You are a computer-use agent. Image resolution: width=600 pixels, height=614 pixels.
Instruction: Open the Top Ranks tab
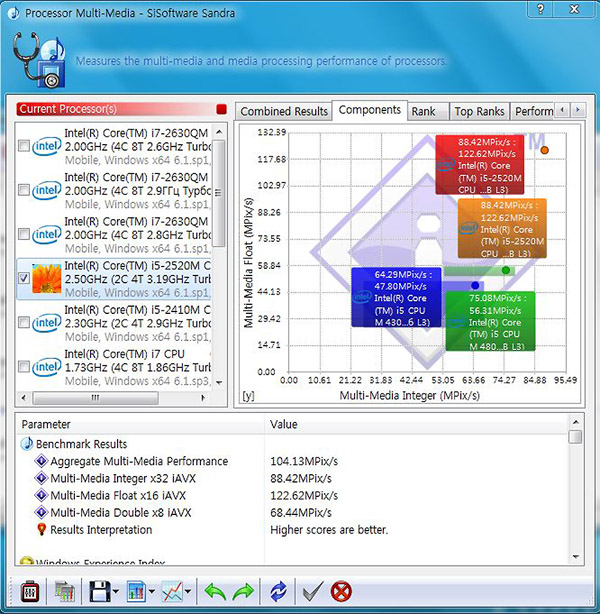tap(480, 112)
